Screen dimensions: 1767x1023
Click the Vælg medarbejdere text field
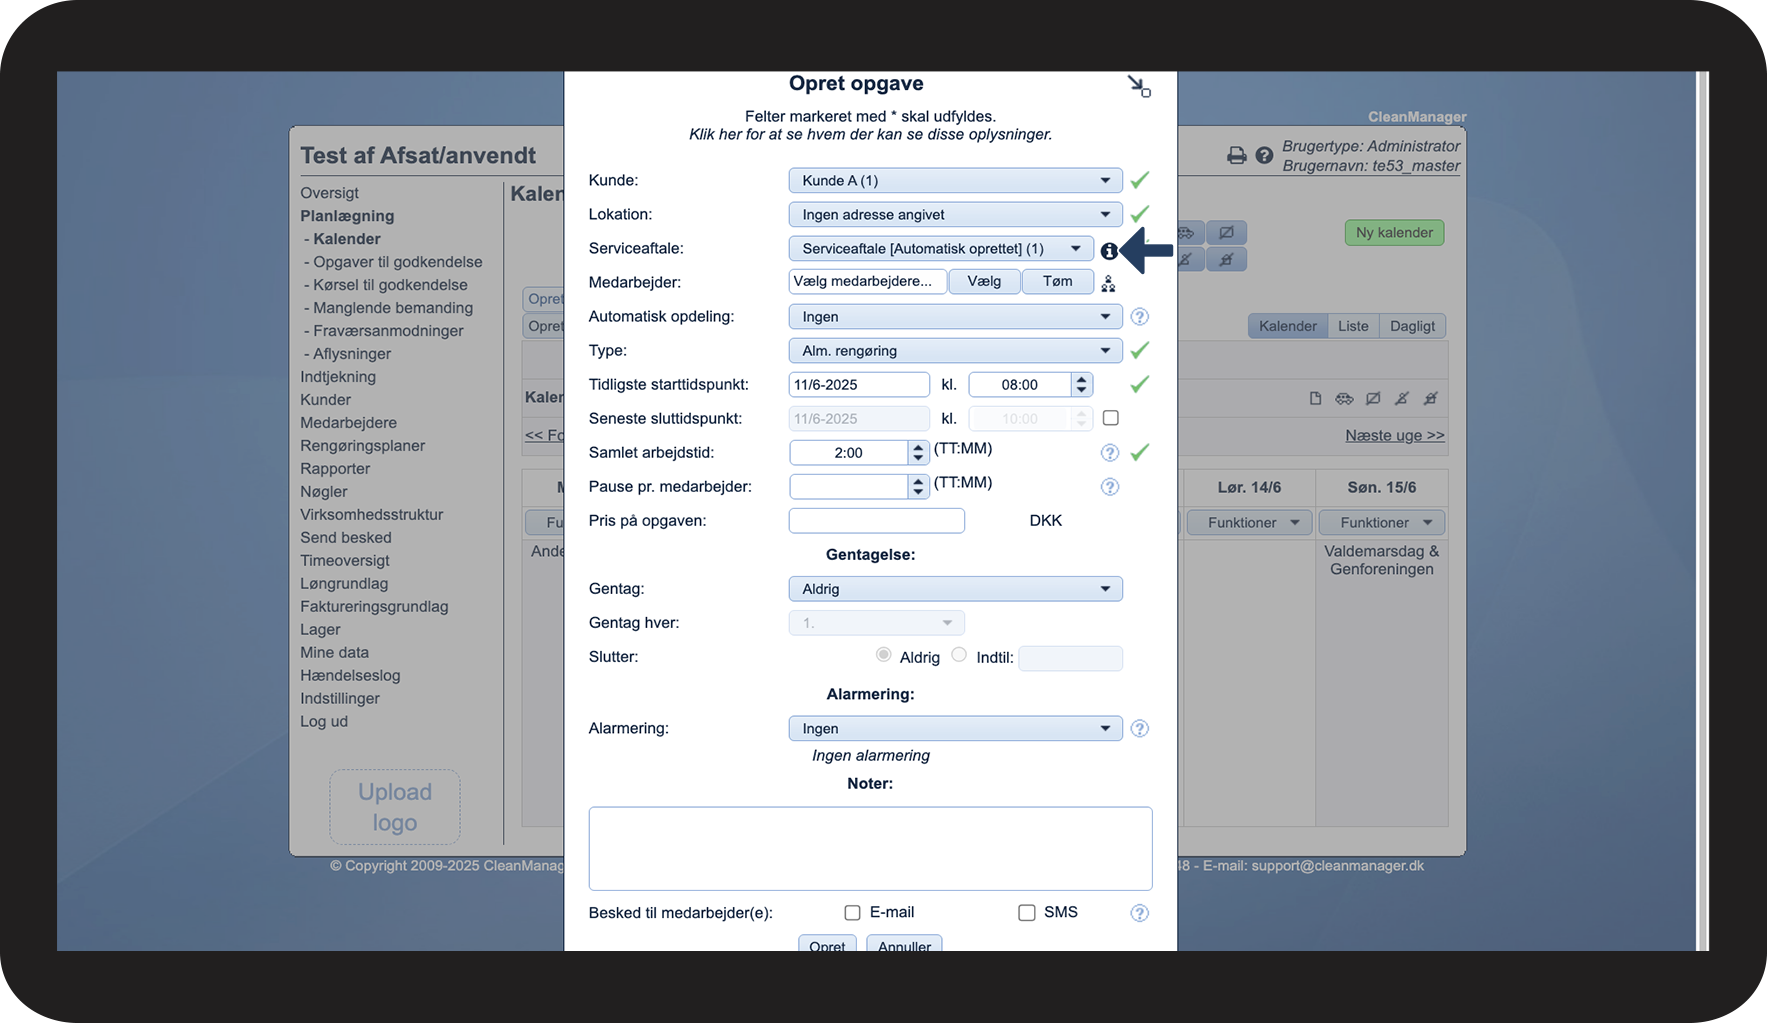867,282
